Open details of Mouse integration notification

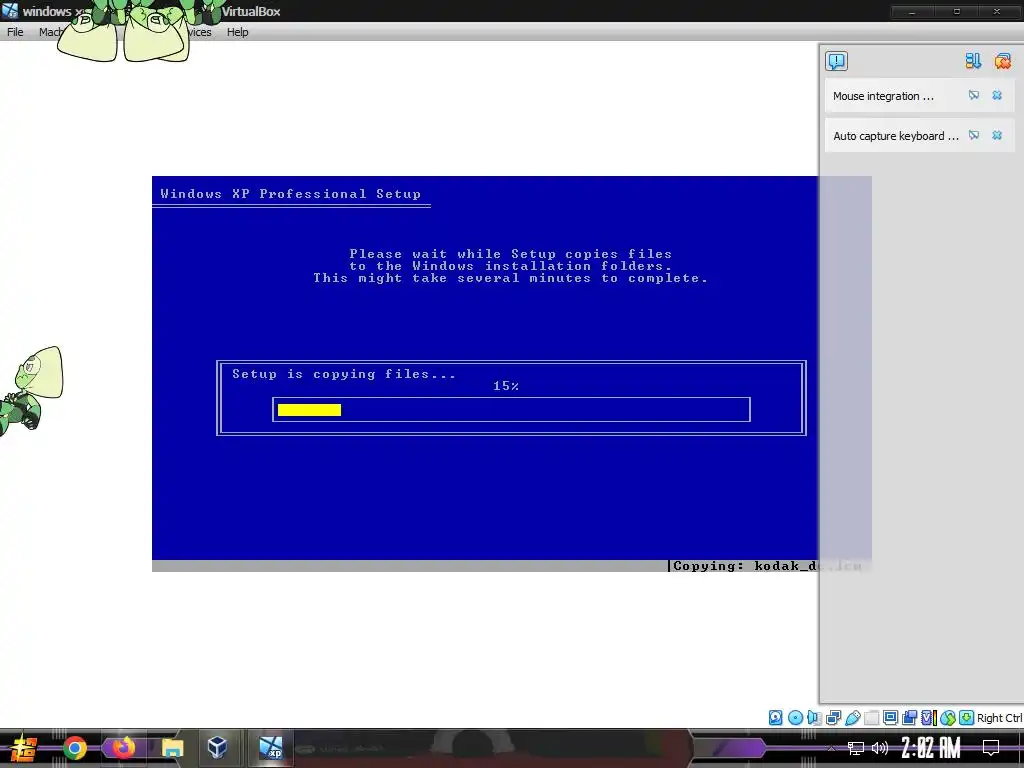click(974, 95)
